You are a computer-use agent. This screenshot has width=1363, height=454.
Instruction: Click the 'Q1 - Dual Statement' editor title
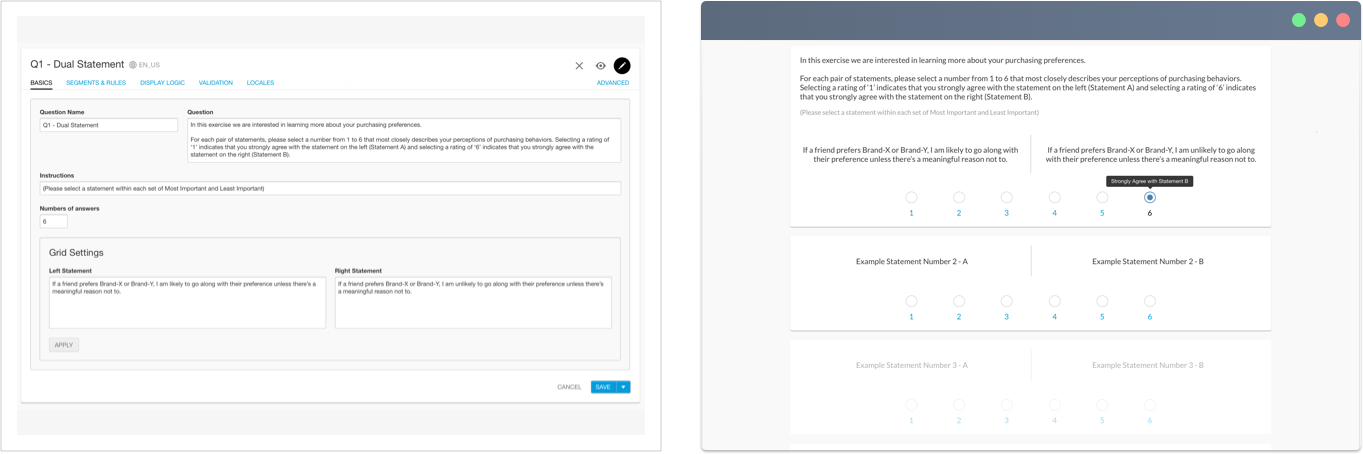[x=77, y=65]
